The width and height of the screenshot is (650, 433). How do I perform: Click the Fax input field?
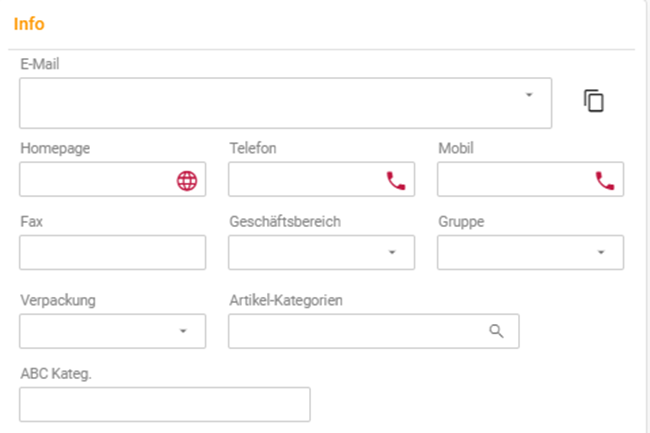(112, 252)
